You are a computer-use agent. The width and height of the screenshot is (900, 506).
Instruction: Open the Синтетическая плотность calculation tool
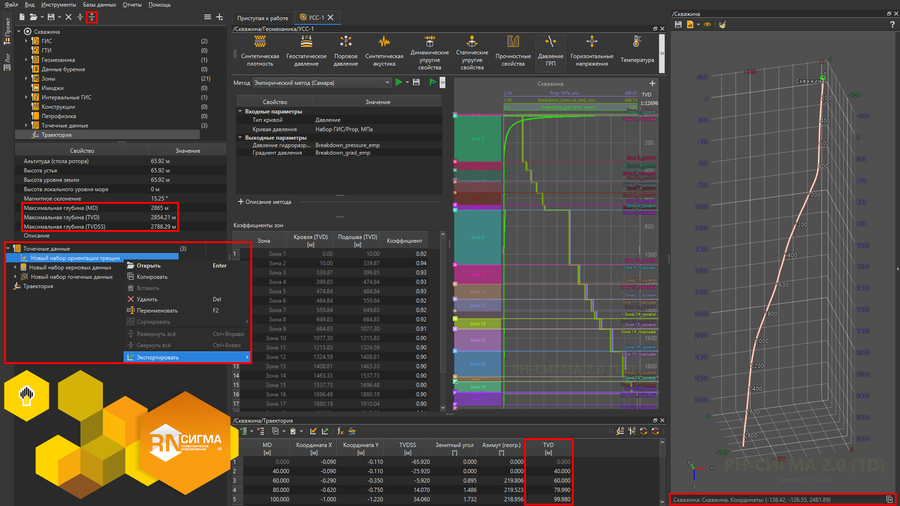(259, 42)
